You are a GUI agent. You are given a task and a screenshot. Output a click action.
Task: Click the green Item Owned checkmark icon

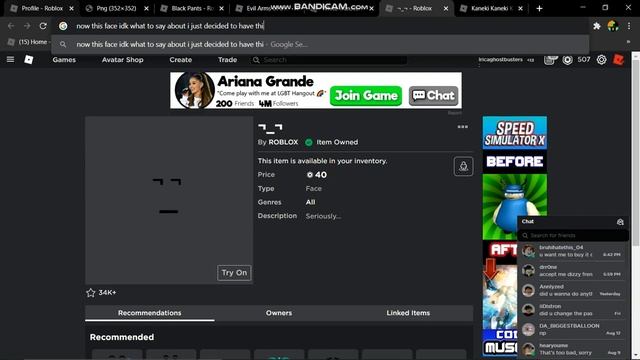309,142
